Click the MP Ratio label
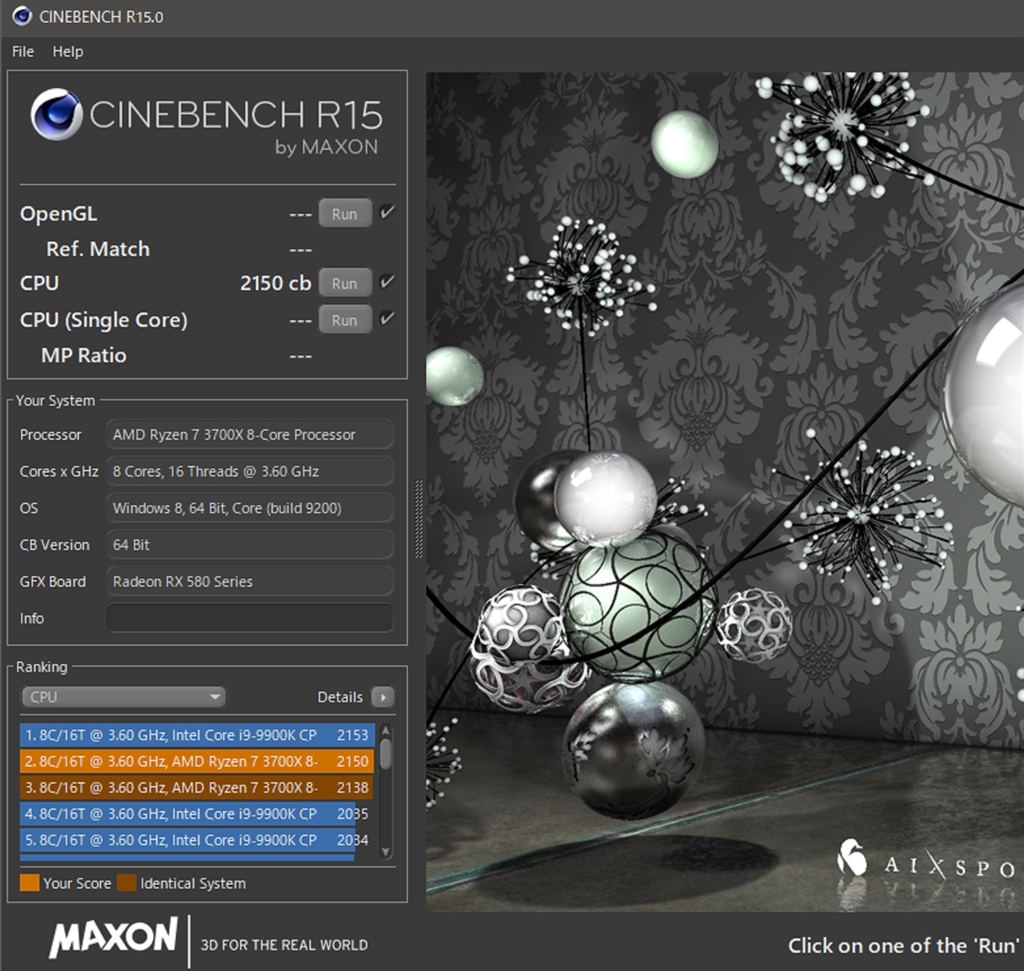The height and width of the screenshot is (971, 1024). click(x=84, y=355)
